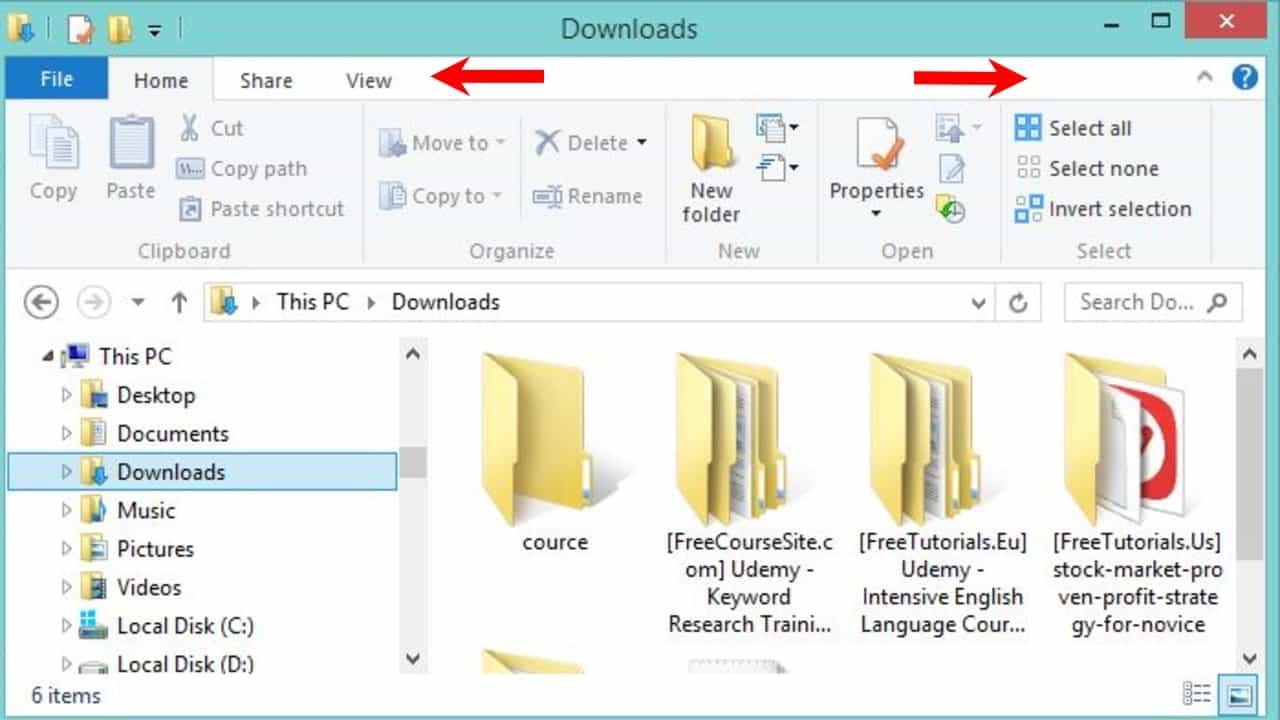Select the Home ribbon tab
1280x720 pixels.
click(x=161, y=81)
